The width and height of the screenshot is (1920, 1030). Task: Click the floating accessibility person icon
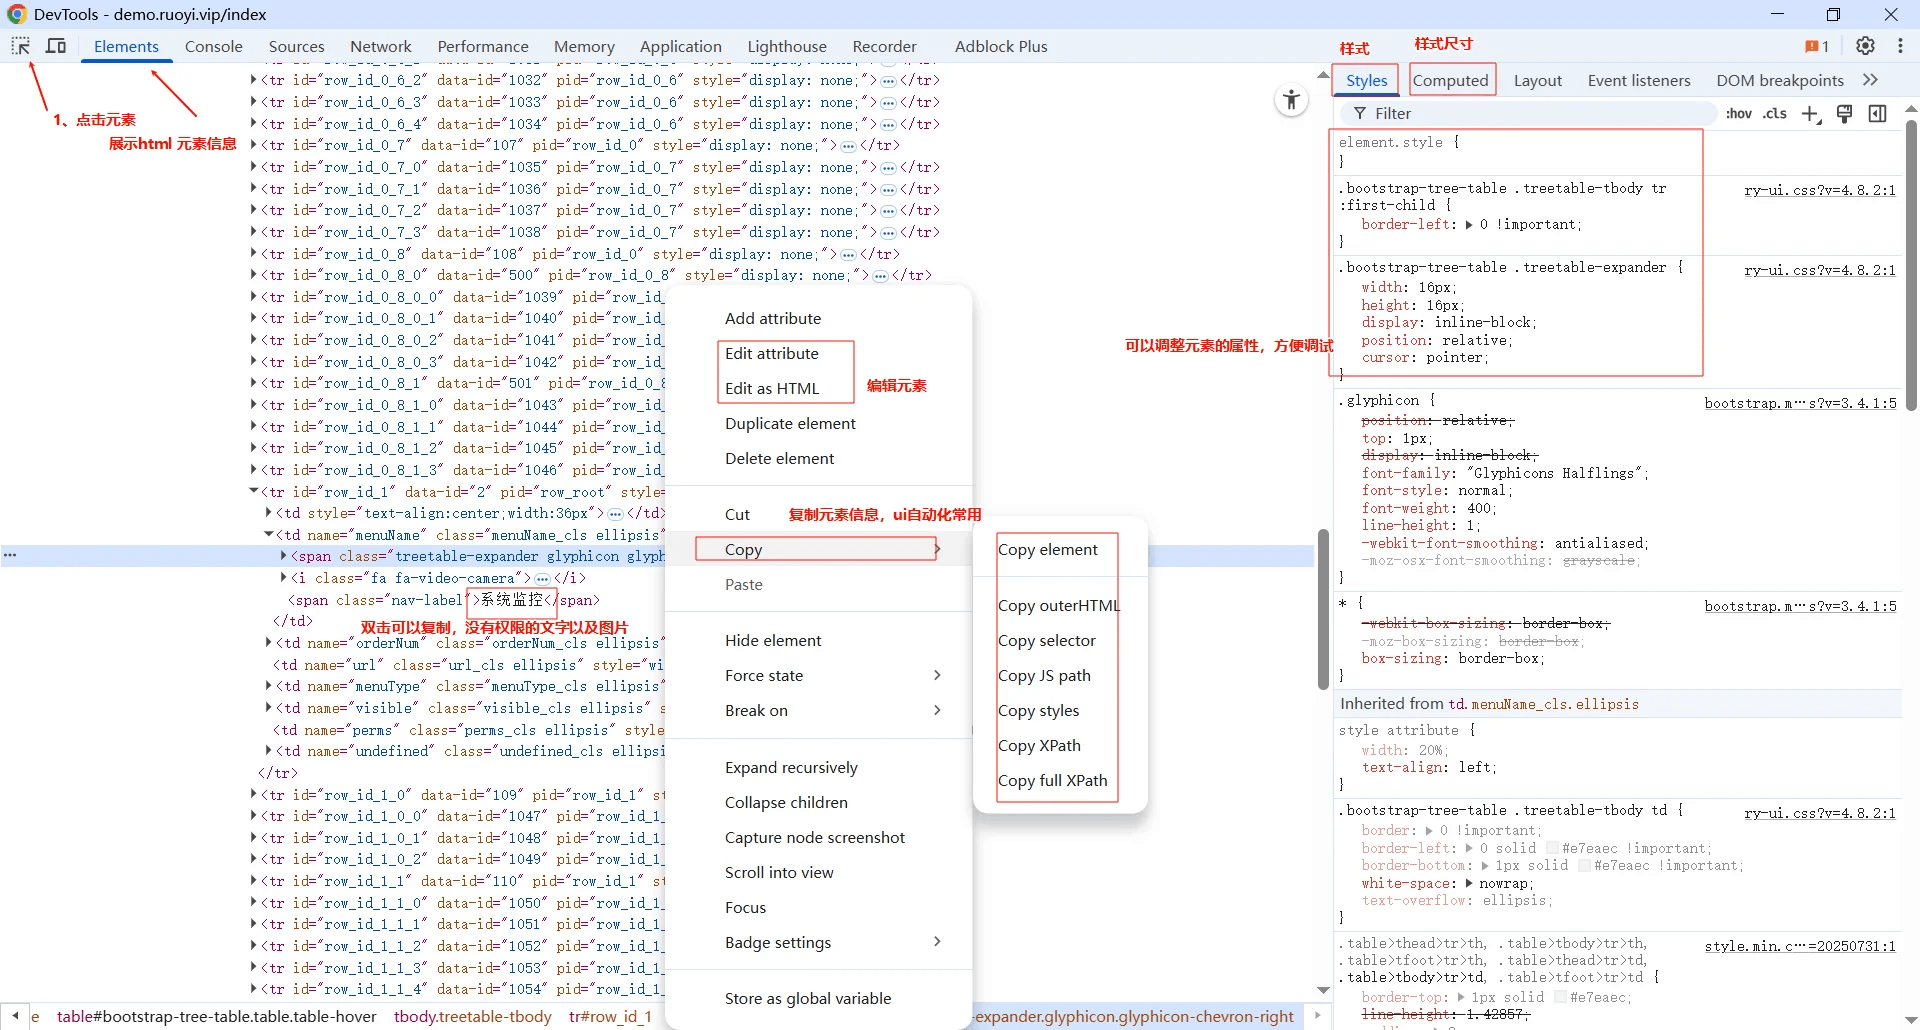(x=1291, y=100)
